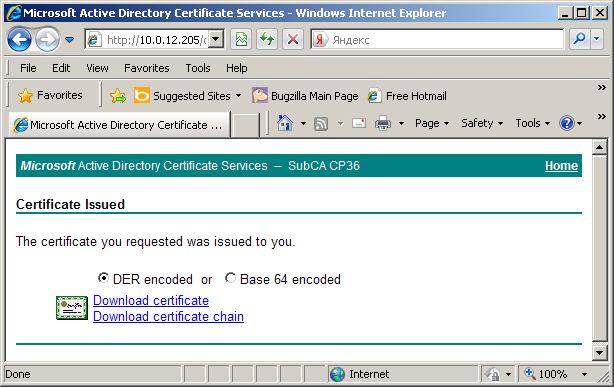Viewport: 614px width, 387px height.
Task: Click the Internet zone globe icon
Action: 337,374
